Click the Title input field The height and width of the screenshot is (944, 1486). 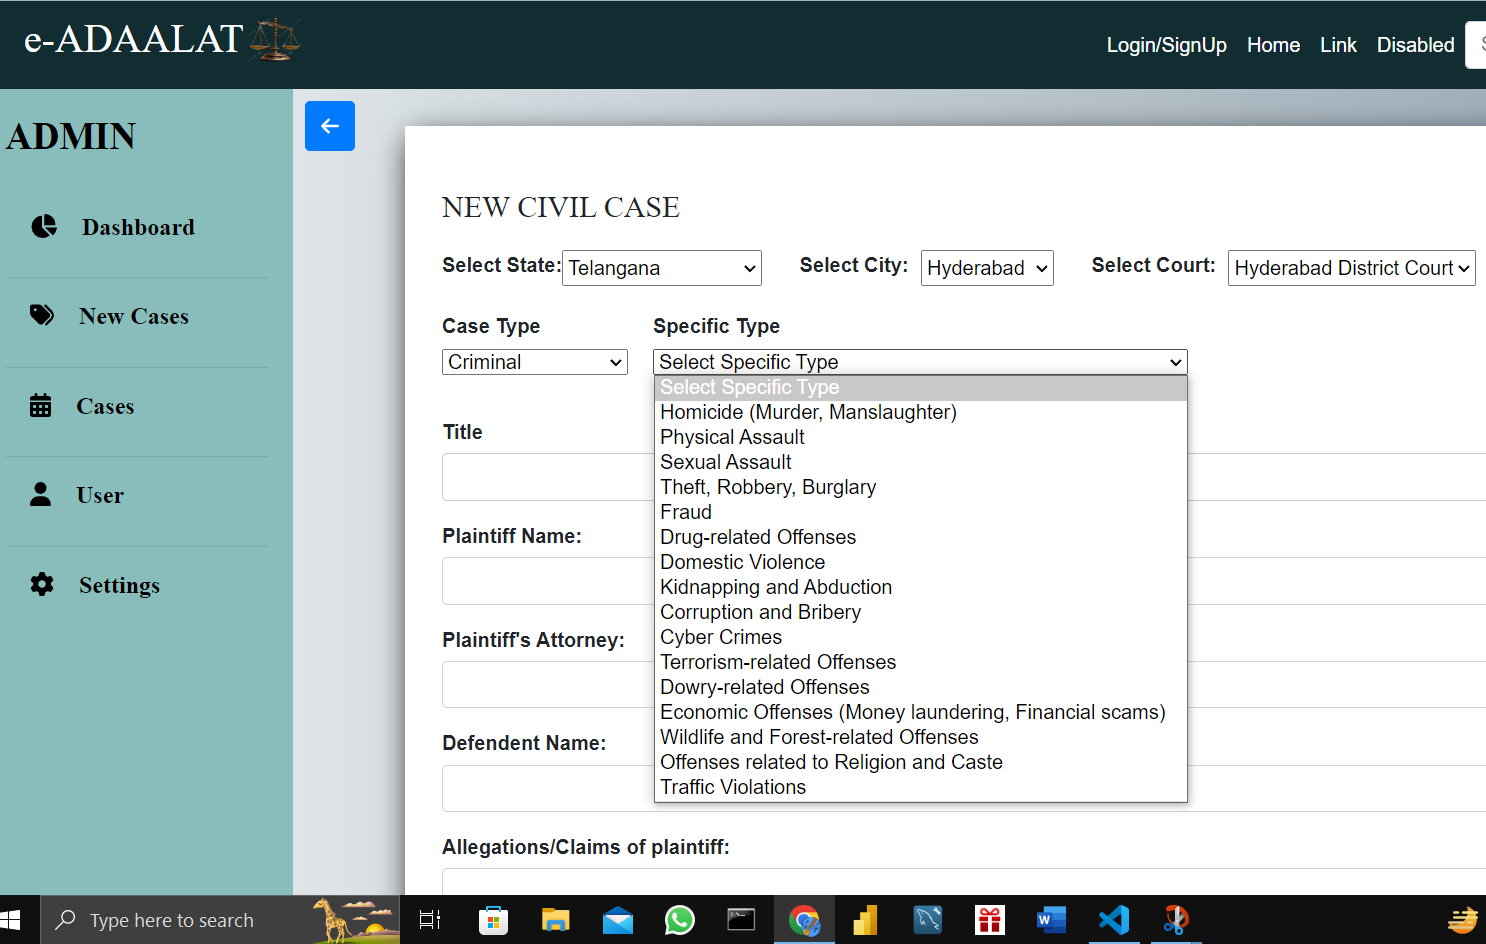pyautogui.click(x=964, y=477)
